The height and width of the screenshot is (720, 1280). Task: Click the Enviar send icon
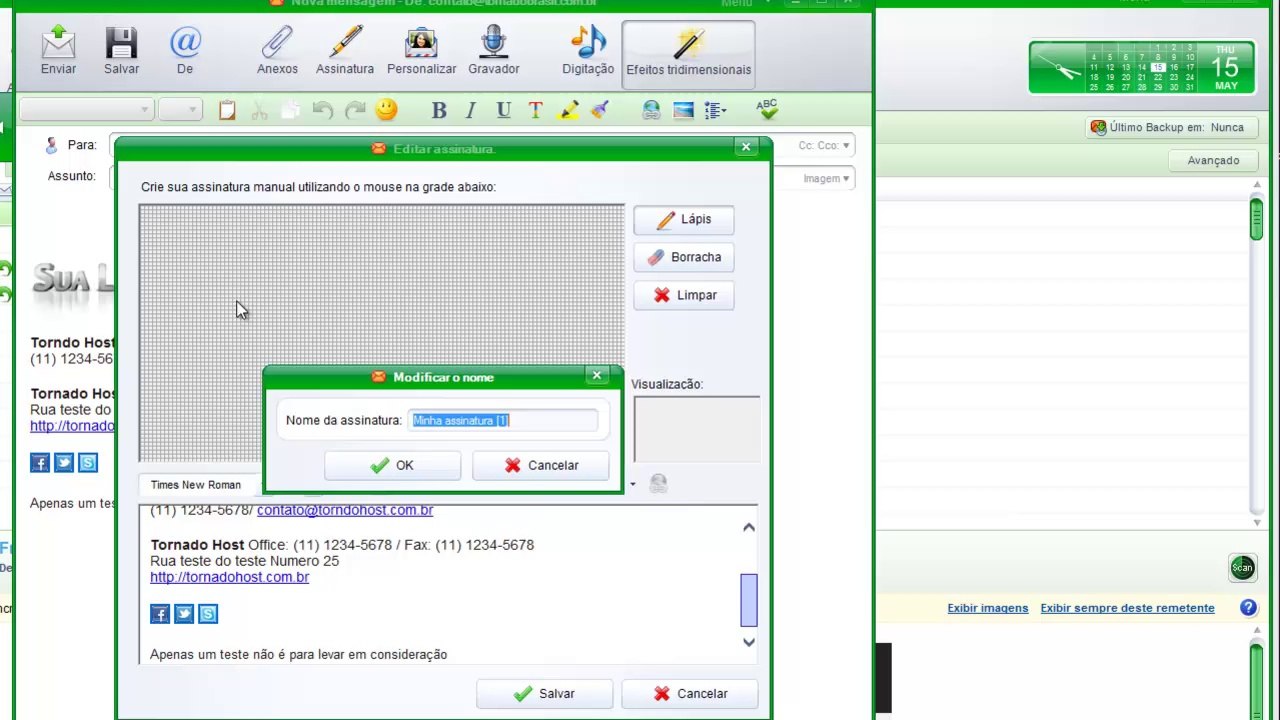pyautogui.click(x=58, y=43)
